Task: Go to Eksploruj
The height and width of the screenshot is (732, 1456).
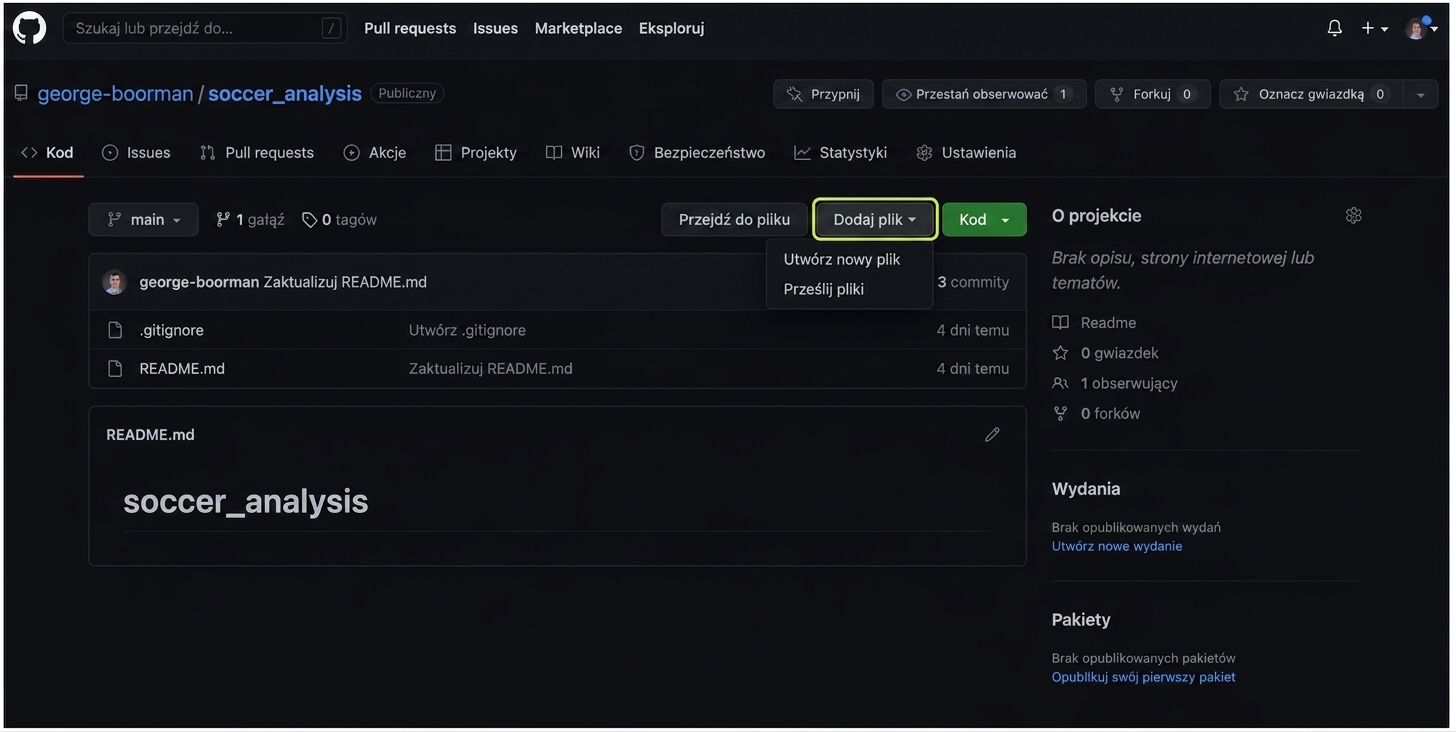Action: [671, 28]
